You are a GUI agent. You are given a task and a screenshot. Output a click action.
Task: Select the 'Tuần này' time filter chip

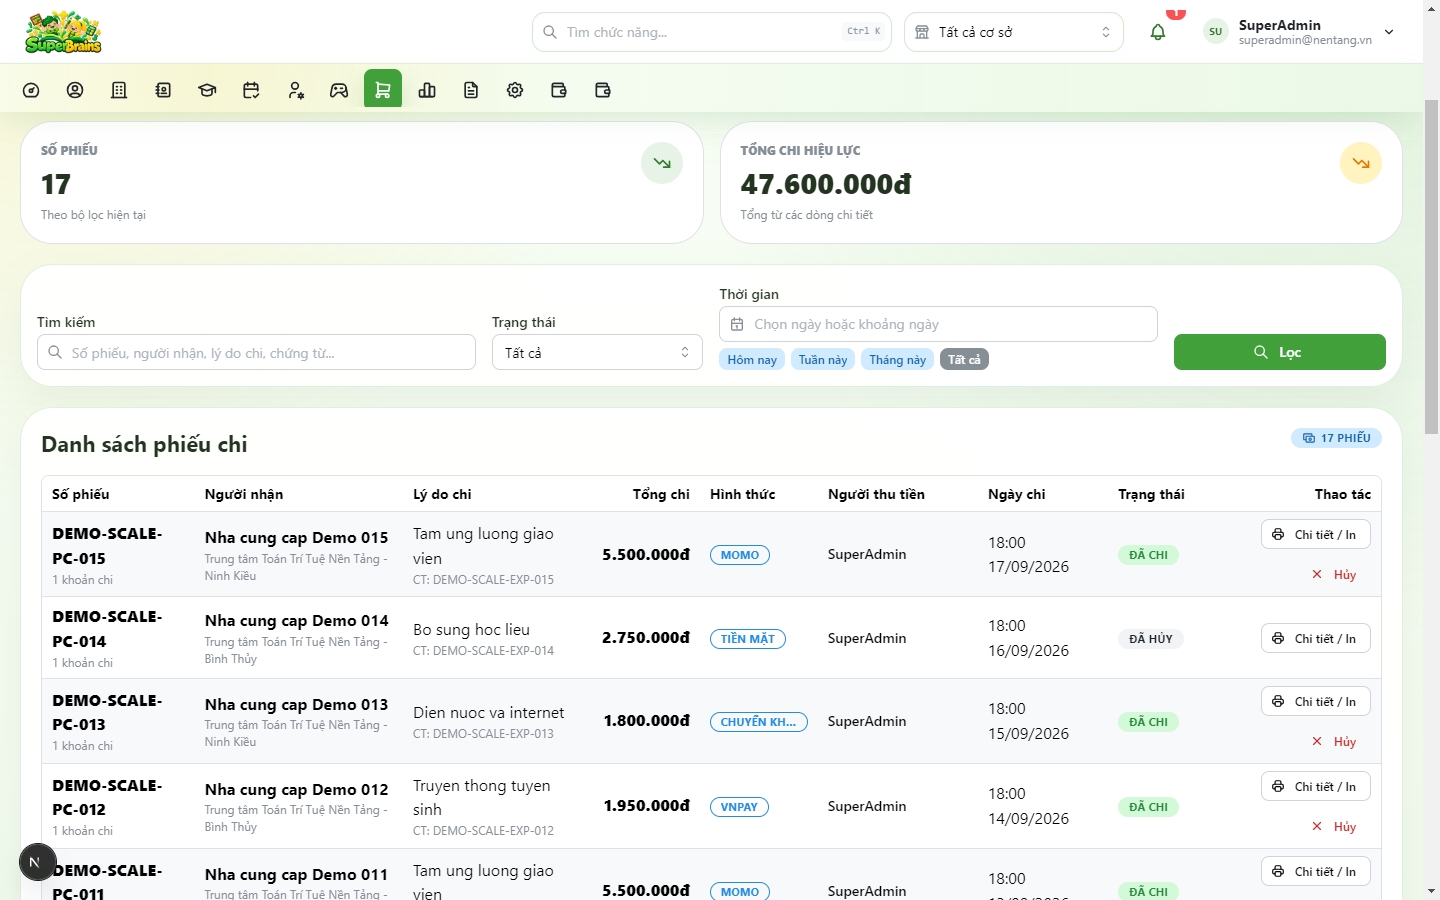tap(823, 360)
